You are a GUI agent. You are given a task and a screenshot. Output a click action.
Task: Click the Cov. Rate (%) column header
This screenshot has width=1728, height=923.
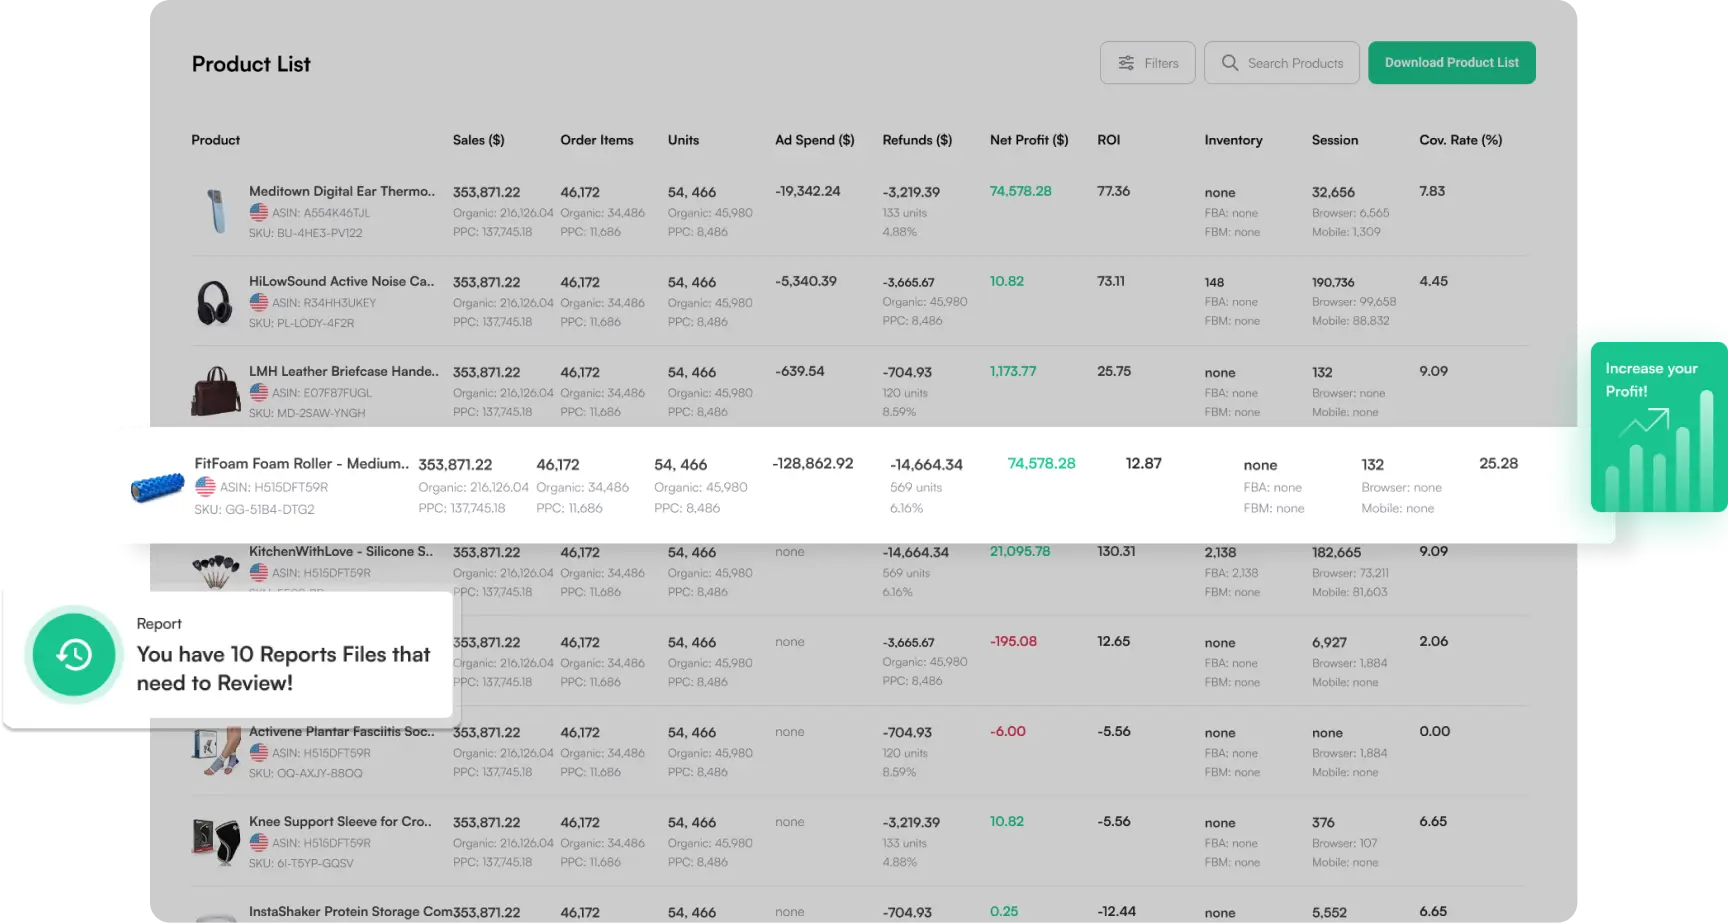click(x=1460, y=140)
